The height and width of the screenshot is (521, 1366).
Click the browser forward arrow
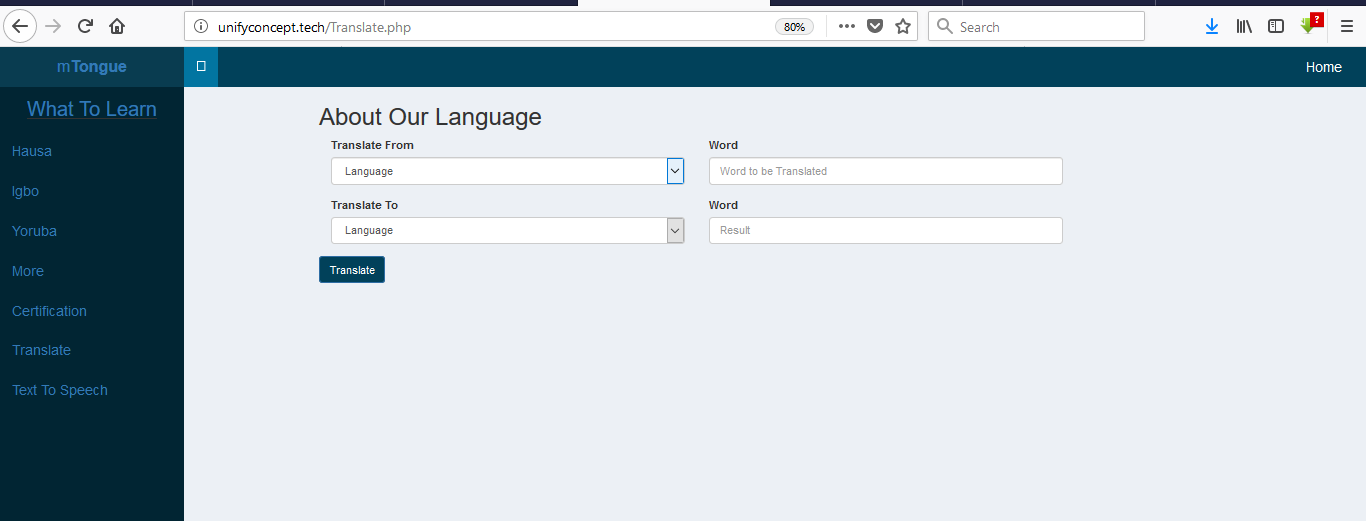[54, 26]
